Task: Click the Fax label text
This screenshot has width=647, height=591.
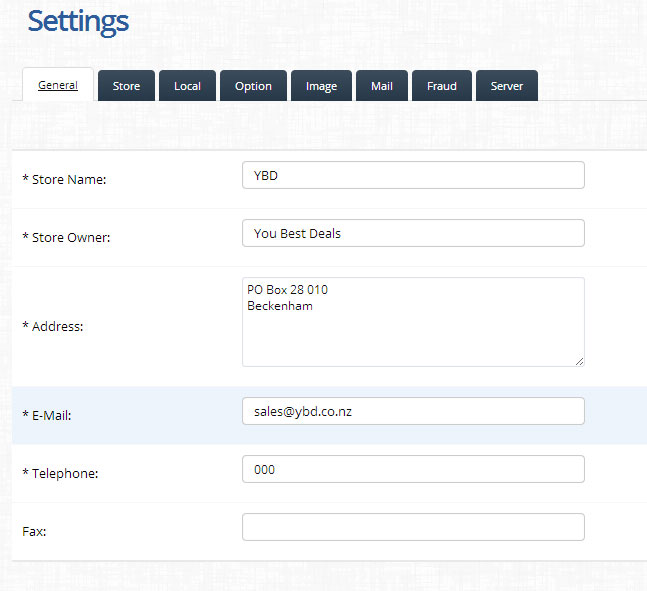Action: [34, 532]
